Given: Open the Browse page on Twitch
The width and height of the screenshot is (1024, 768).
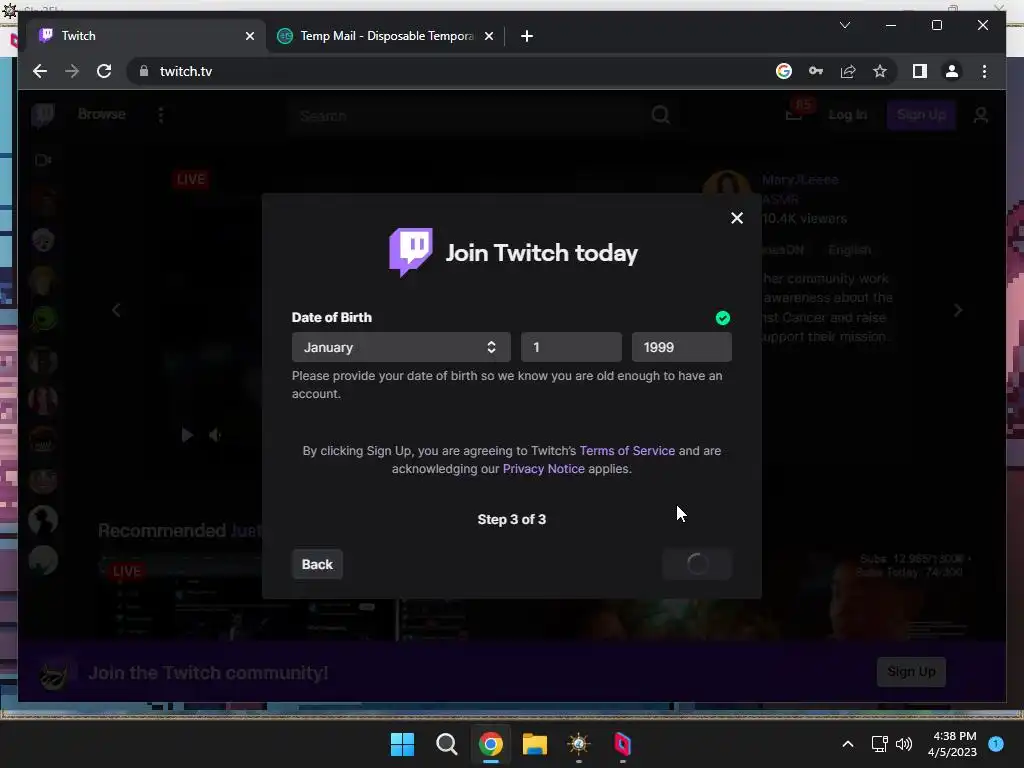Looking at the screenshot, I should click(x=101, y=114).
